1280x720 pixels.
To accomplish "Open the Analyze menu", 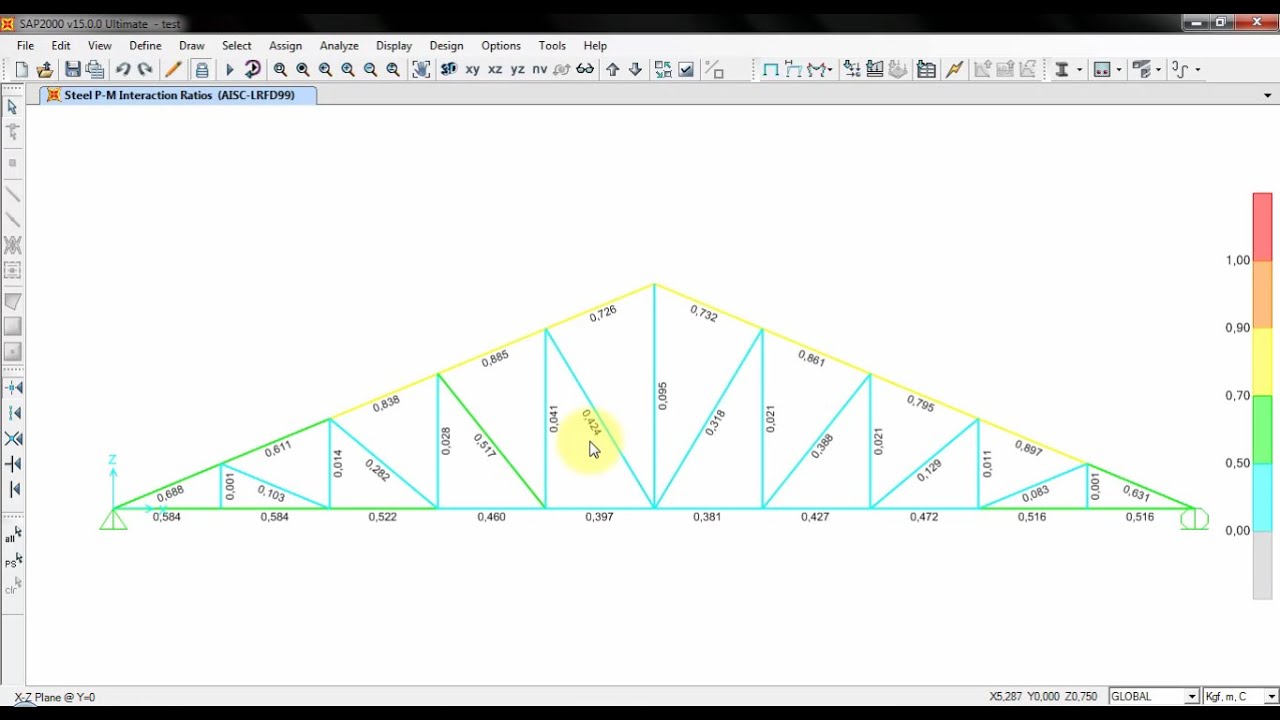I will [339, 45].
